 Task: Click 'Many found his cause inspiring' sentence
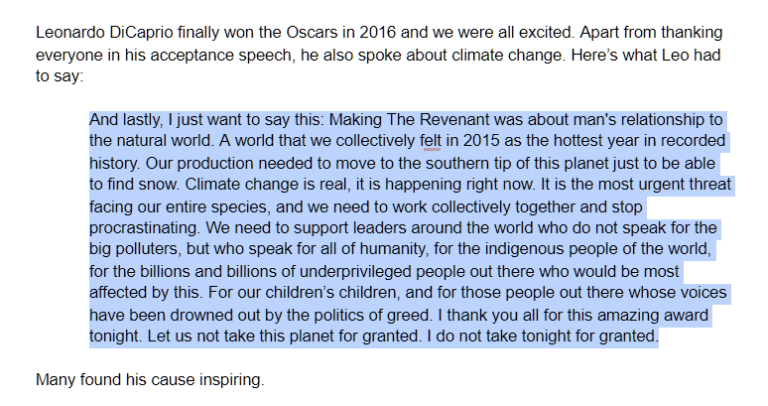click(150, 380)
